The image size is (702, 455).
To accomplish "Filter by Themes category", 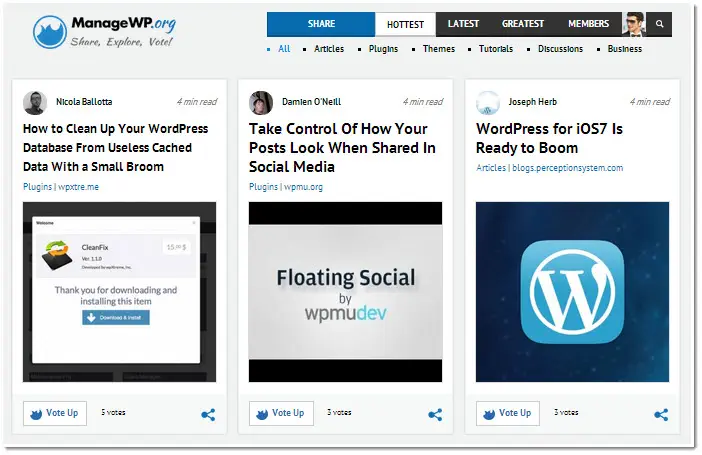I will pos(439,49).
